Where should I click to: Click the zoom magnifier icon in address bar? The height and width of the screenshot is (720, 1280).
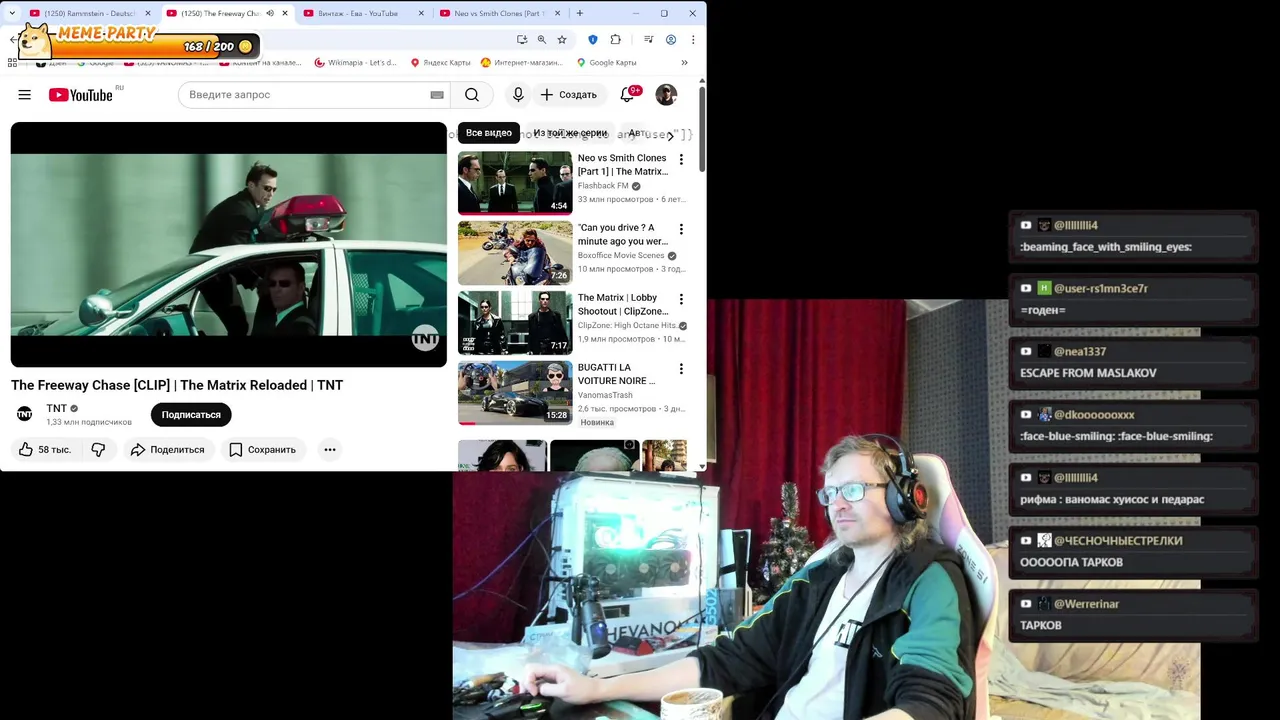click(542, 40)
